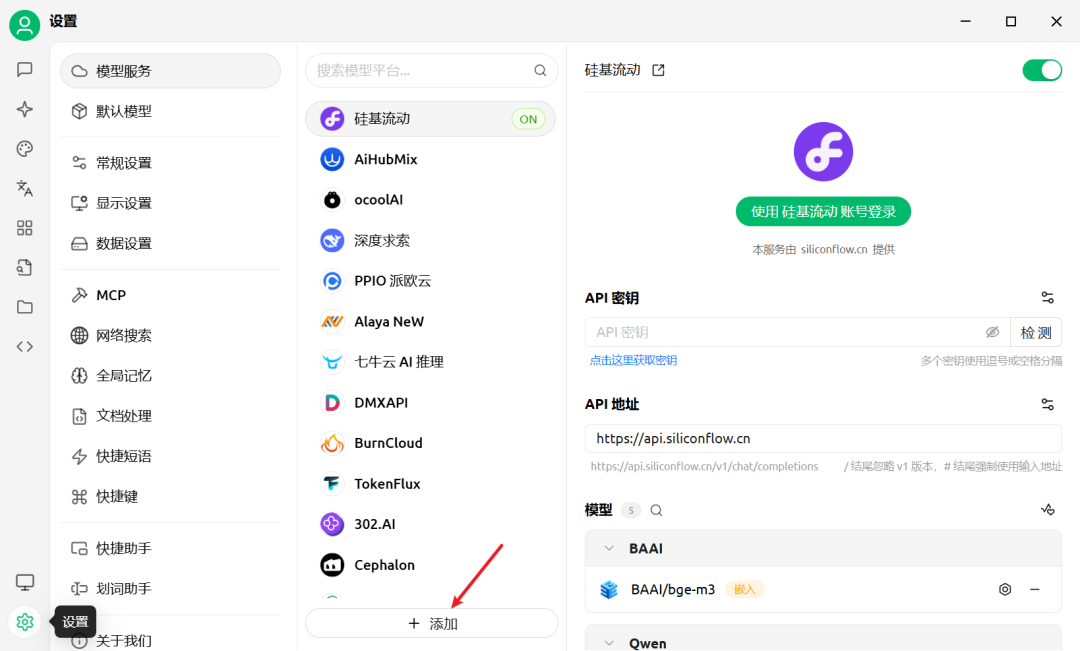Open 快捷助手 menu item

170,548
